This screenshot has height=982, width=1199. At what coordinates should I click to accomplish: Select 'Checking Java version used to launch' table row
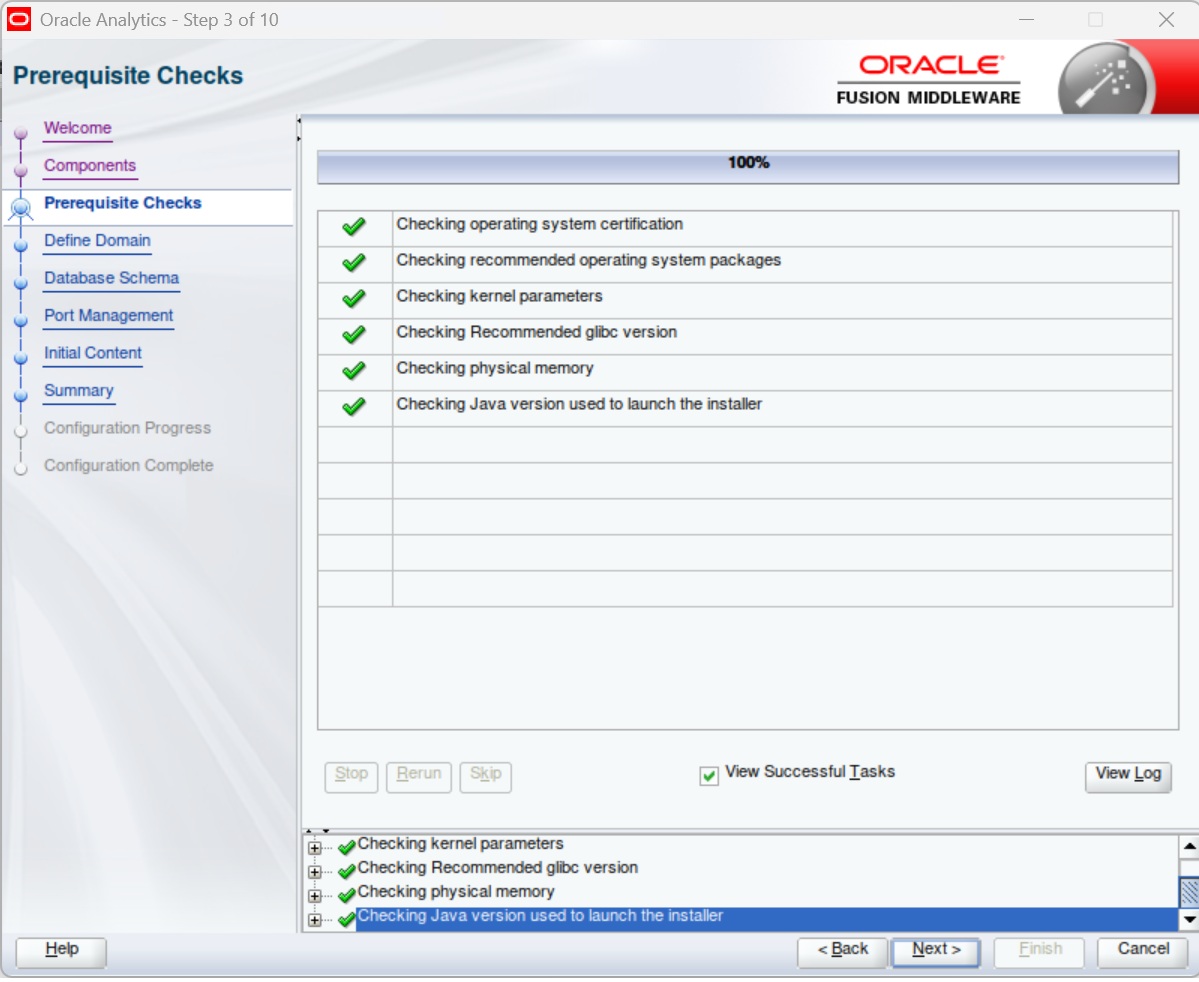(745, 406)
